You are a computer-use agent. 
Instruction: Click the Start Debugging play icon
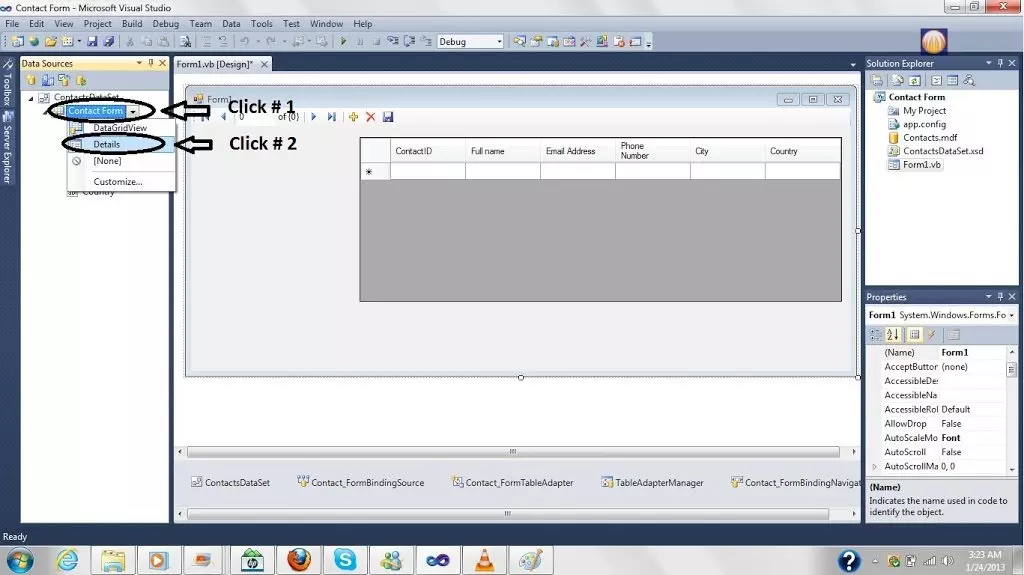(x=344, y=41)
